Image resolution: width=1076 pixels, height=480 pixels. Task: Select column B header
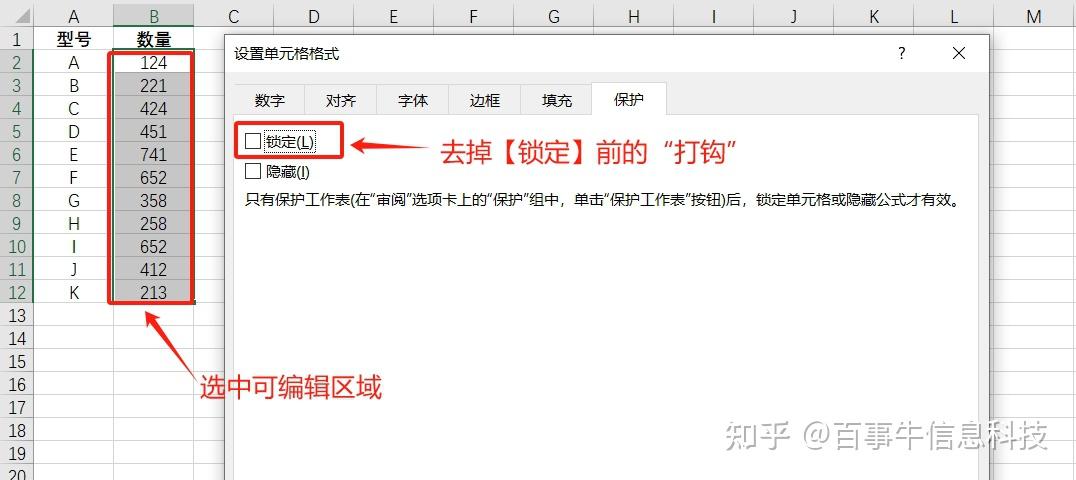click(154, 16)
